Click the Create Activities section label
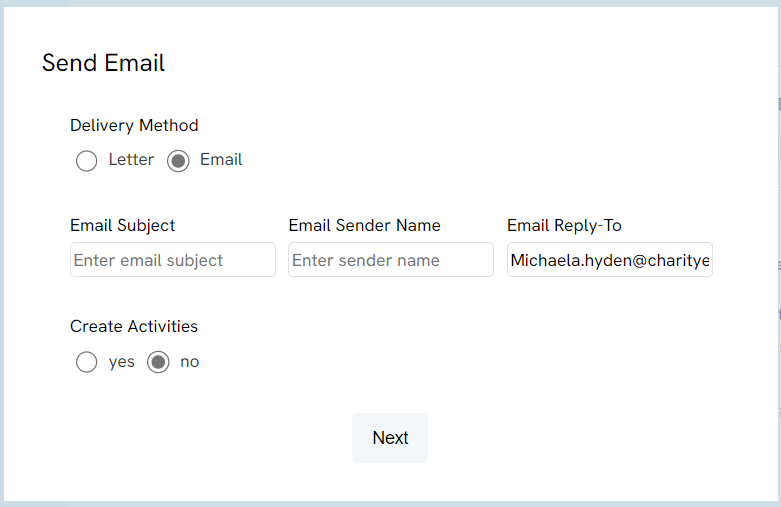 (134, 327)
